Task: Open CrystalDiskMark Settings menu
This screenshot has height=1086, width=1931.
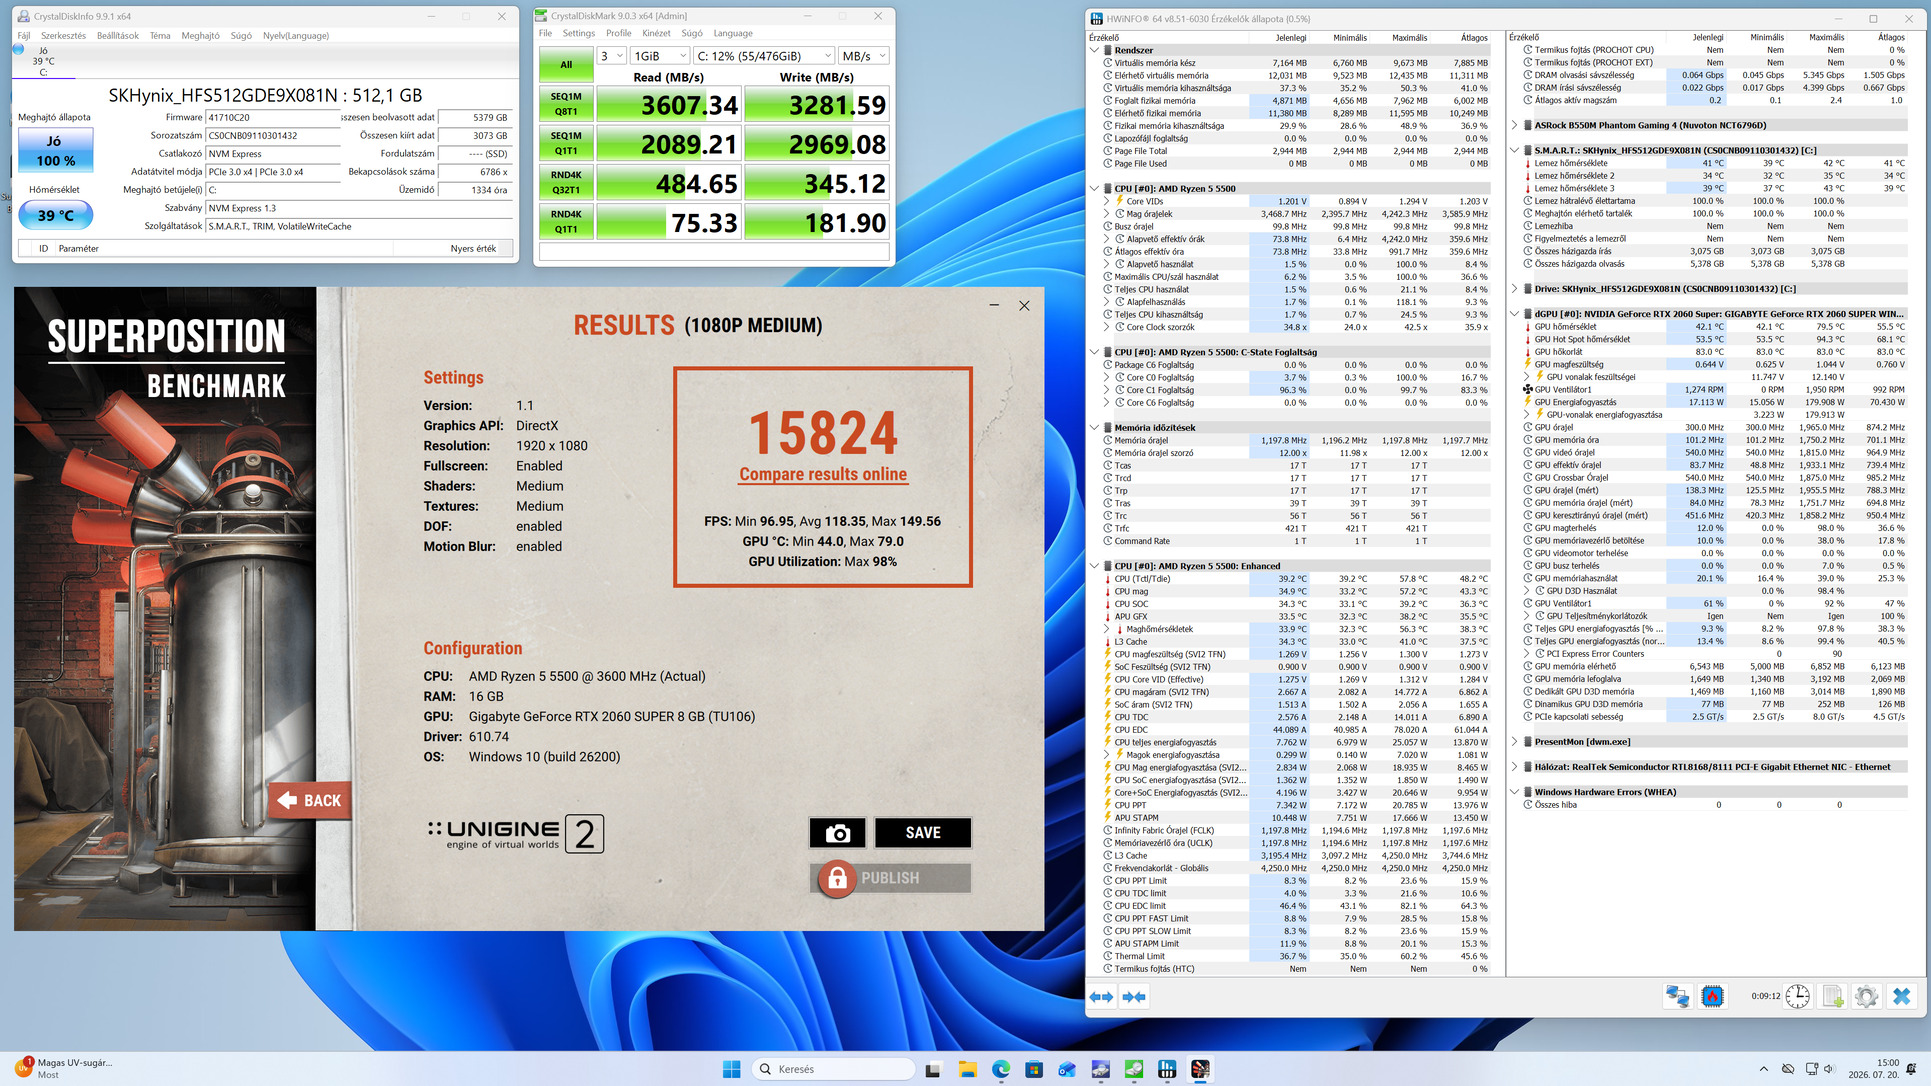Action: point(578,33)
